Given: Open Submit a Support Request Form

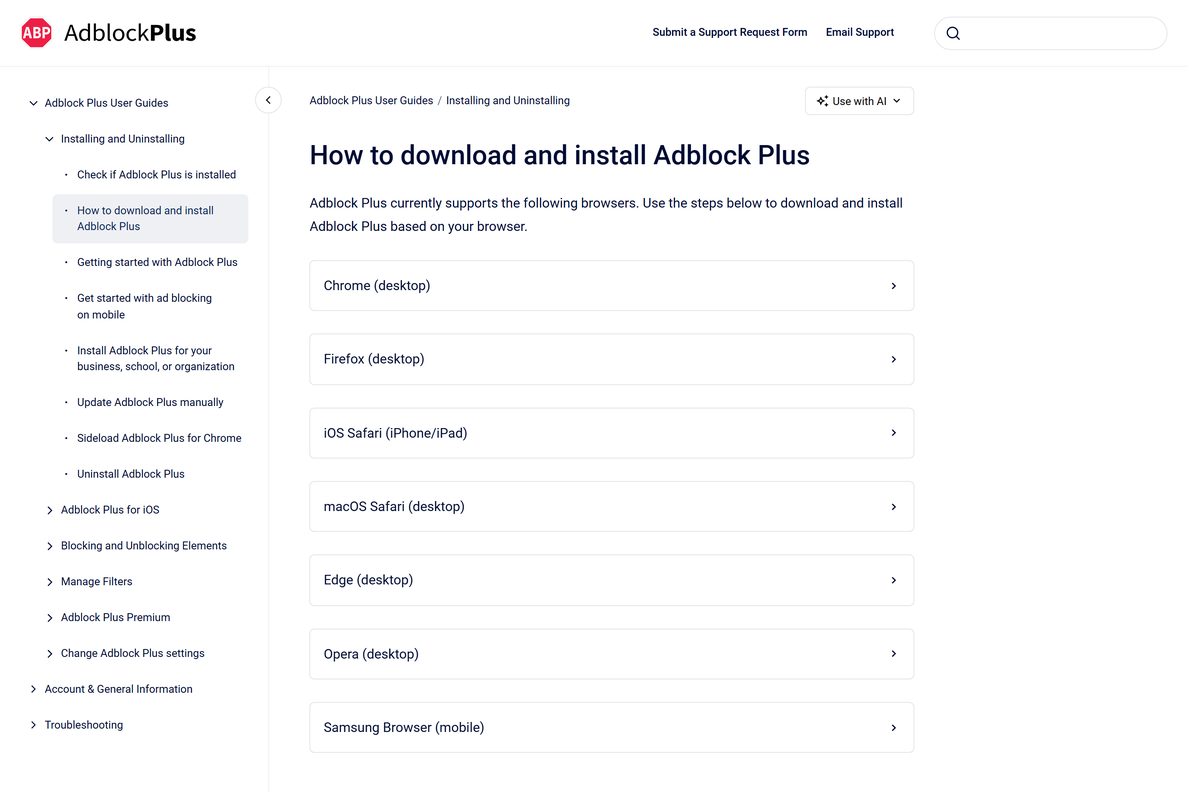Looking at the screenshot, I should 730,32.
